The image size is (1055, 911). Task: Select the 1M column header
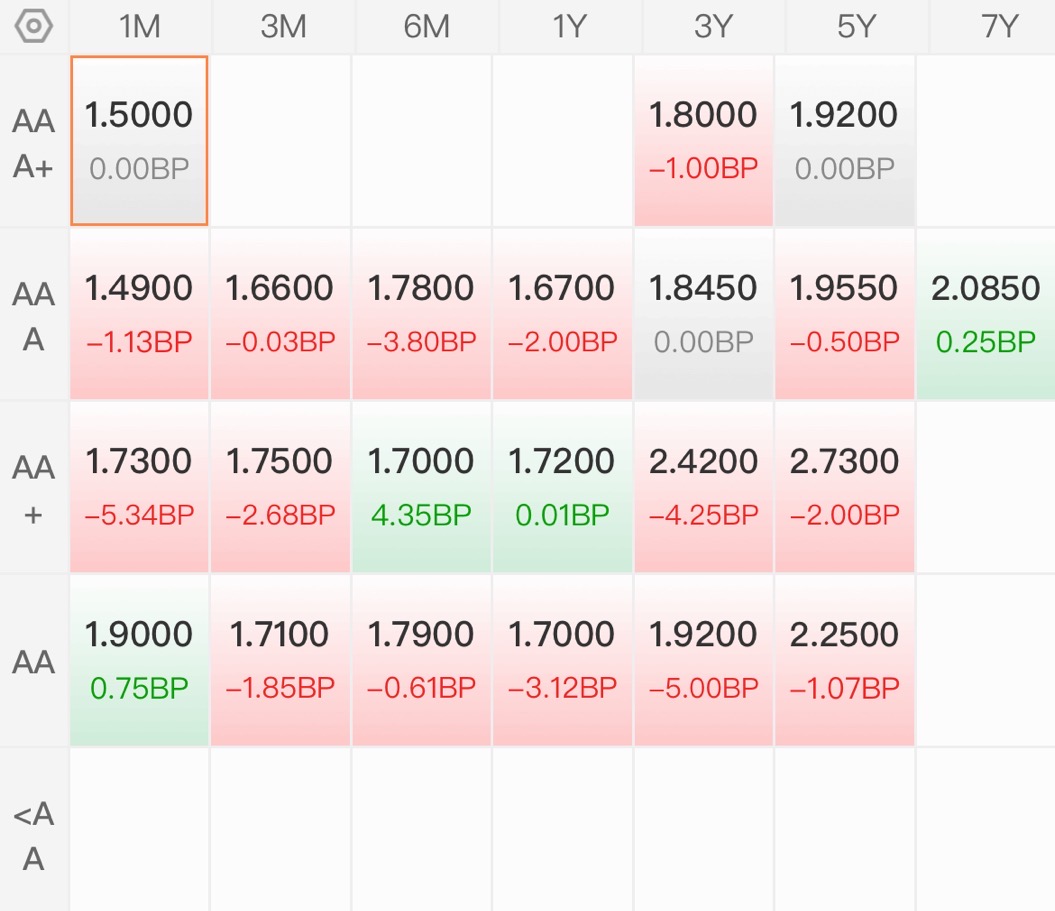click(139, 27)
